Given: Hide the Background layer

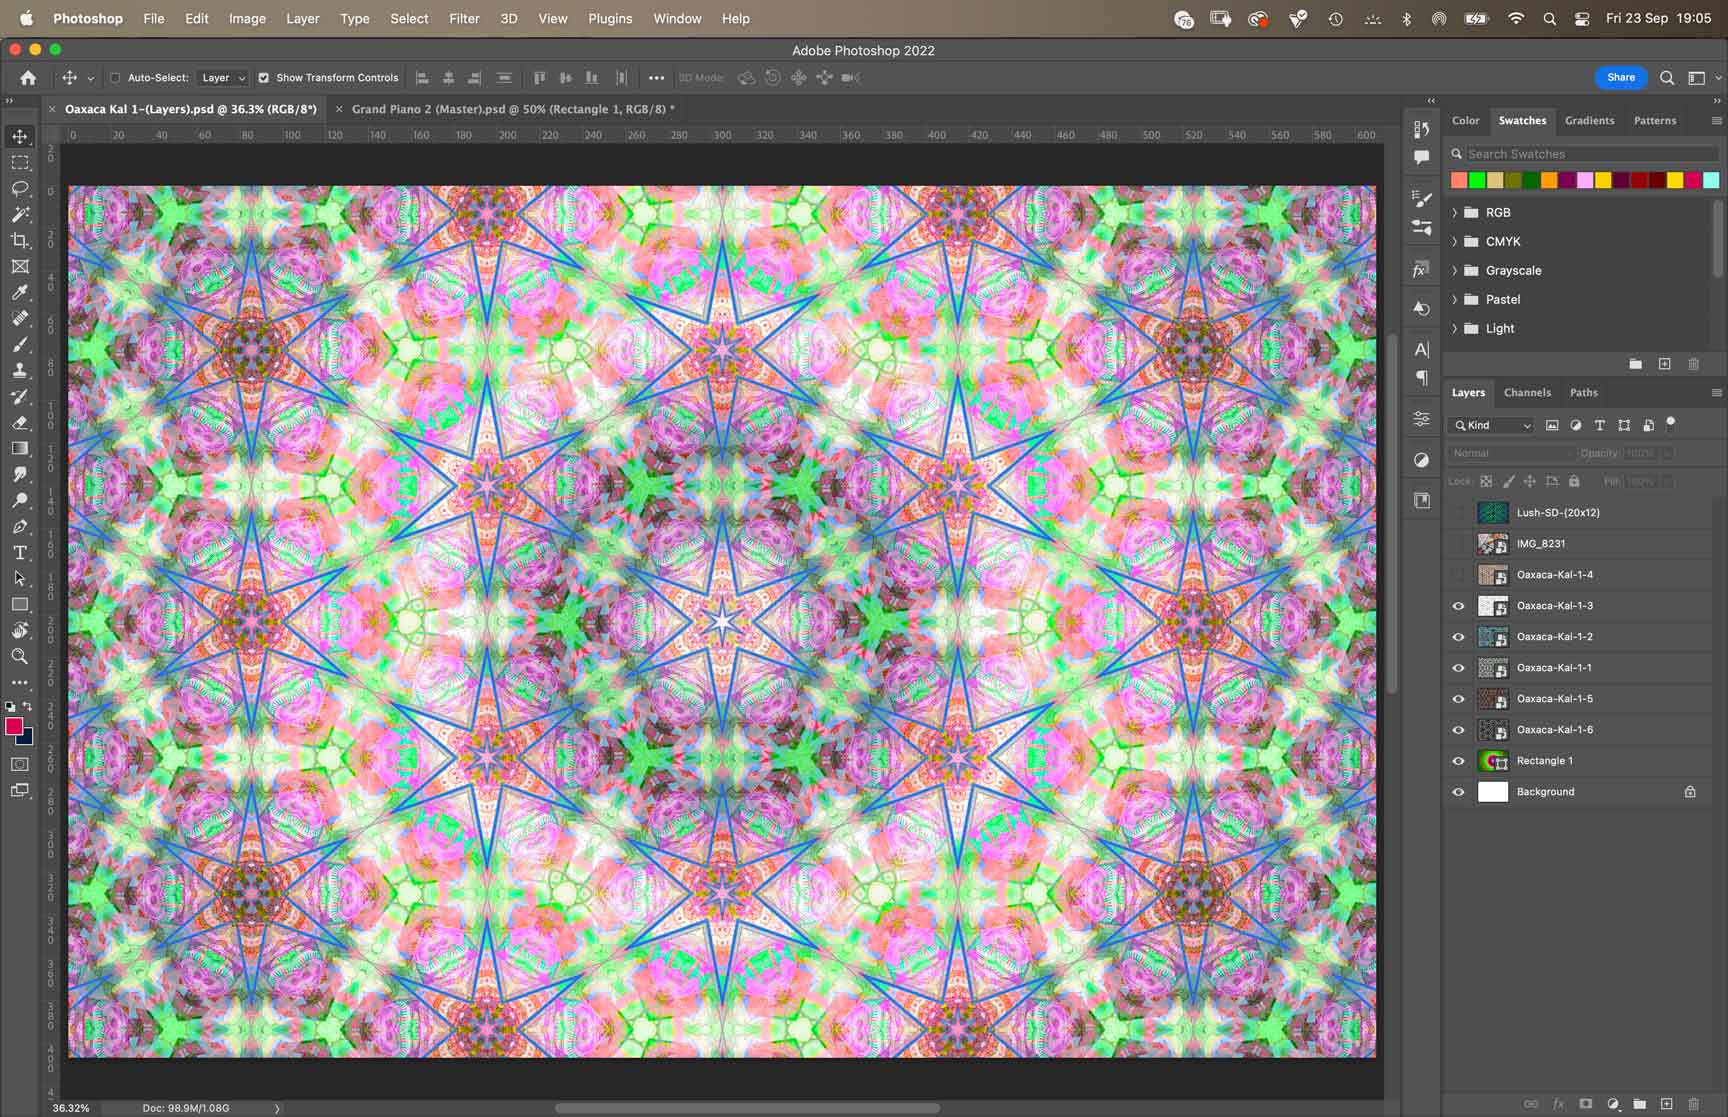Looking at the screenshot, I should [1458, 792].
